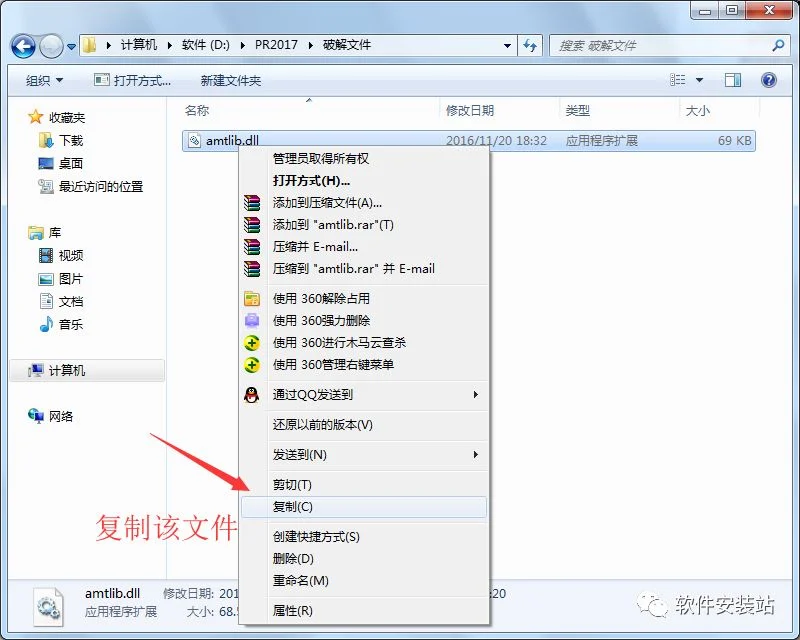Go back with the blue Back arrow

pyautogui.click(x=23, y=46)
